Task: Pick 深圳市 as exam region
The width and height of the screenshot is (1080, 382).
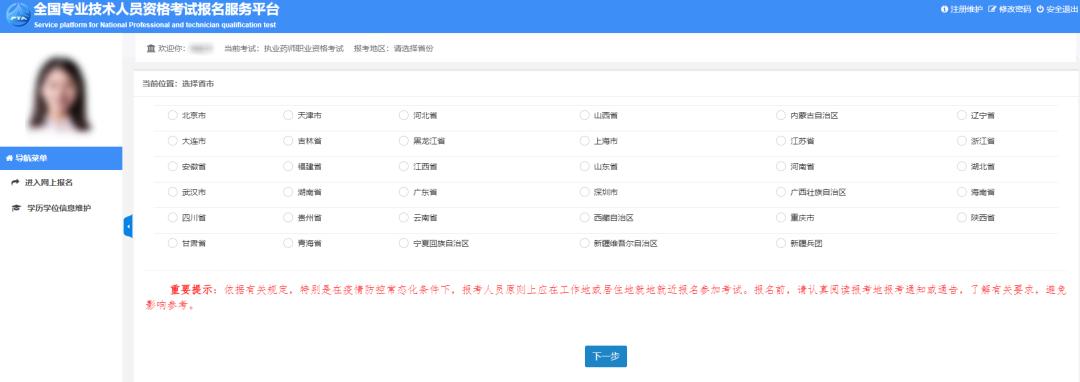Action: [584, 191]
